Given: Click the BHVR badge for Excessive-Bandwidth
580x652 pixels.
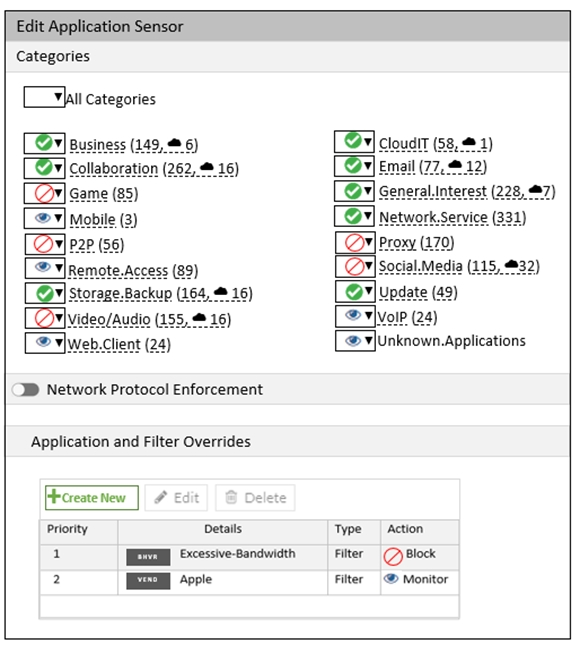Looking at the screenshot, I should (x=148, y=557).
